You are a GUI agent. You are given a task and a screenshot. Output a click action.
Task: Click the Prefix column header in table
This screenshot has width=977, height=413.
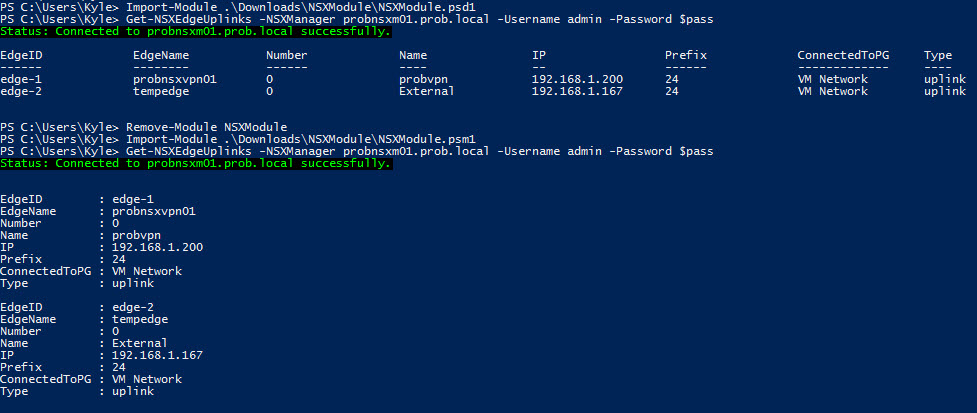tap(685, 55)
